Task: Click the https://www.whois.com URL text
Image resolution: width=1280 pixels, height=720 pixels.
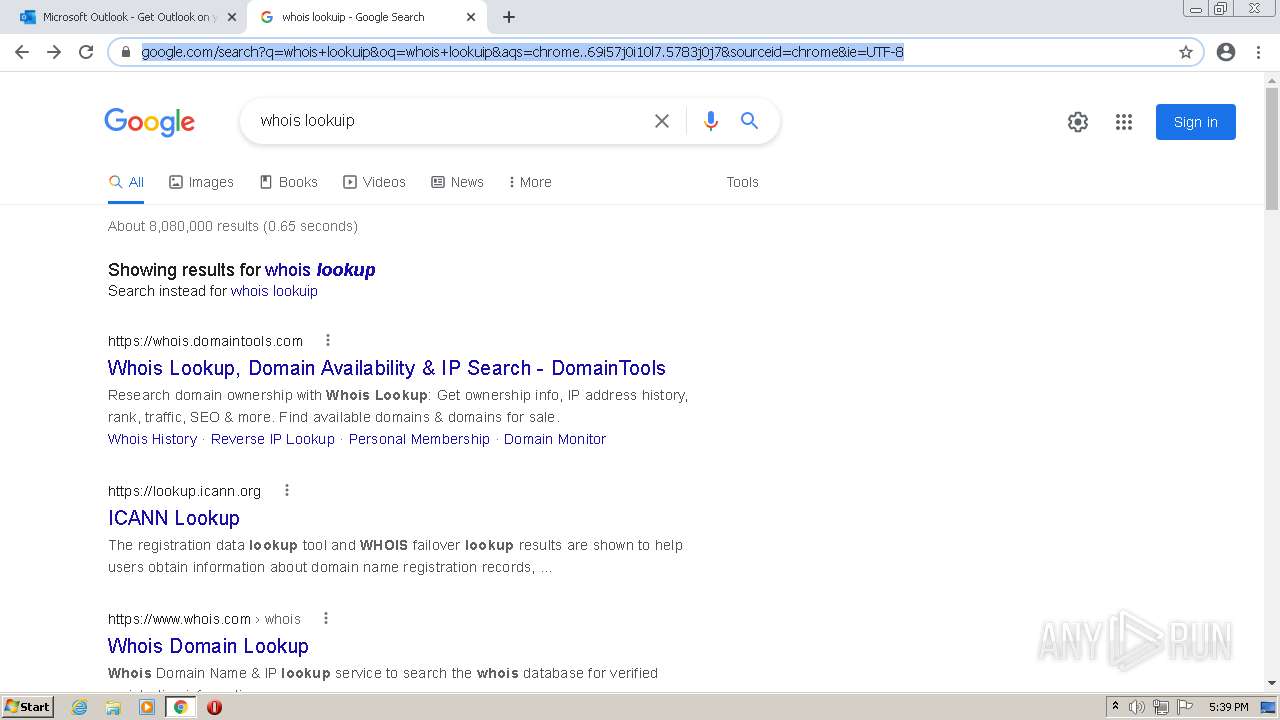Action: click(x=179, y=619)
